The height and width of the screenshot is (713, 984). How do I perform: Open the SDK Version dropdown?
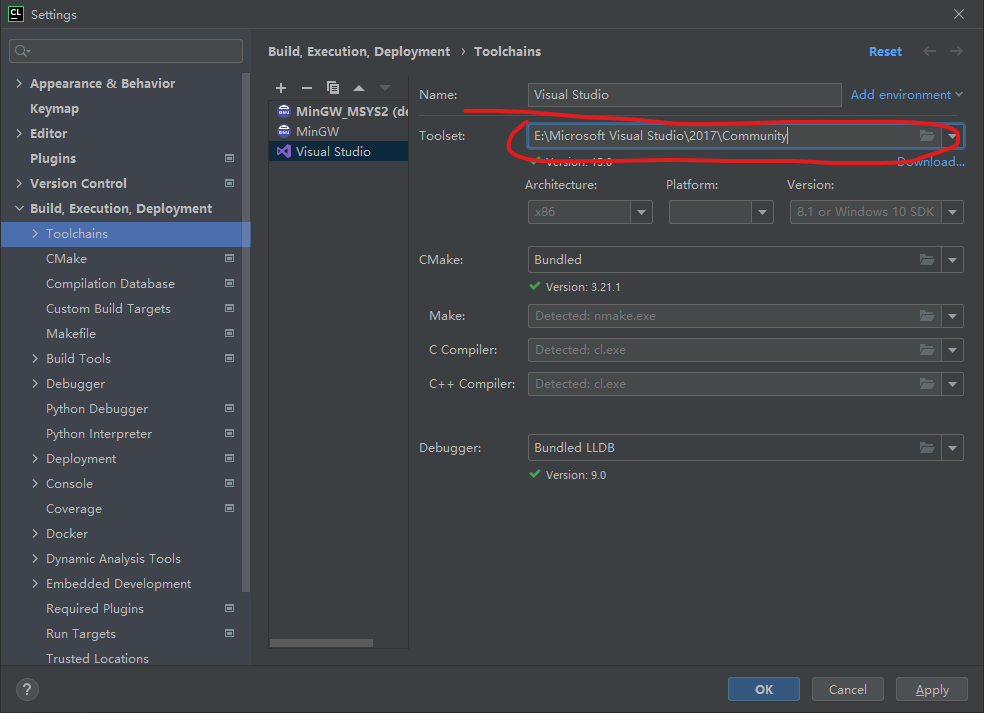tap(953, 212)
